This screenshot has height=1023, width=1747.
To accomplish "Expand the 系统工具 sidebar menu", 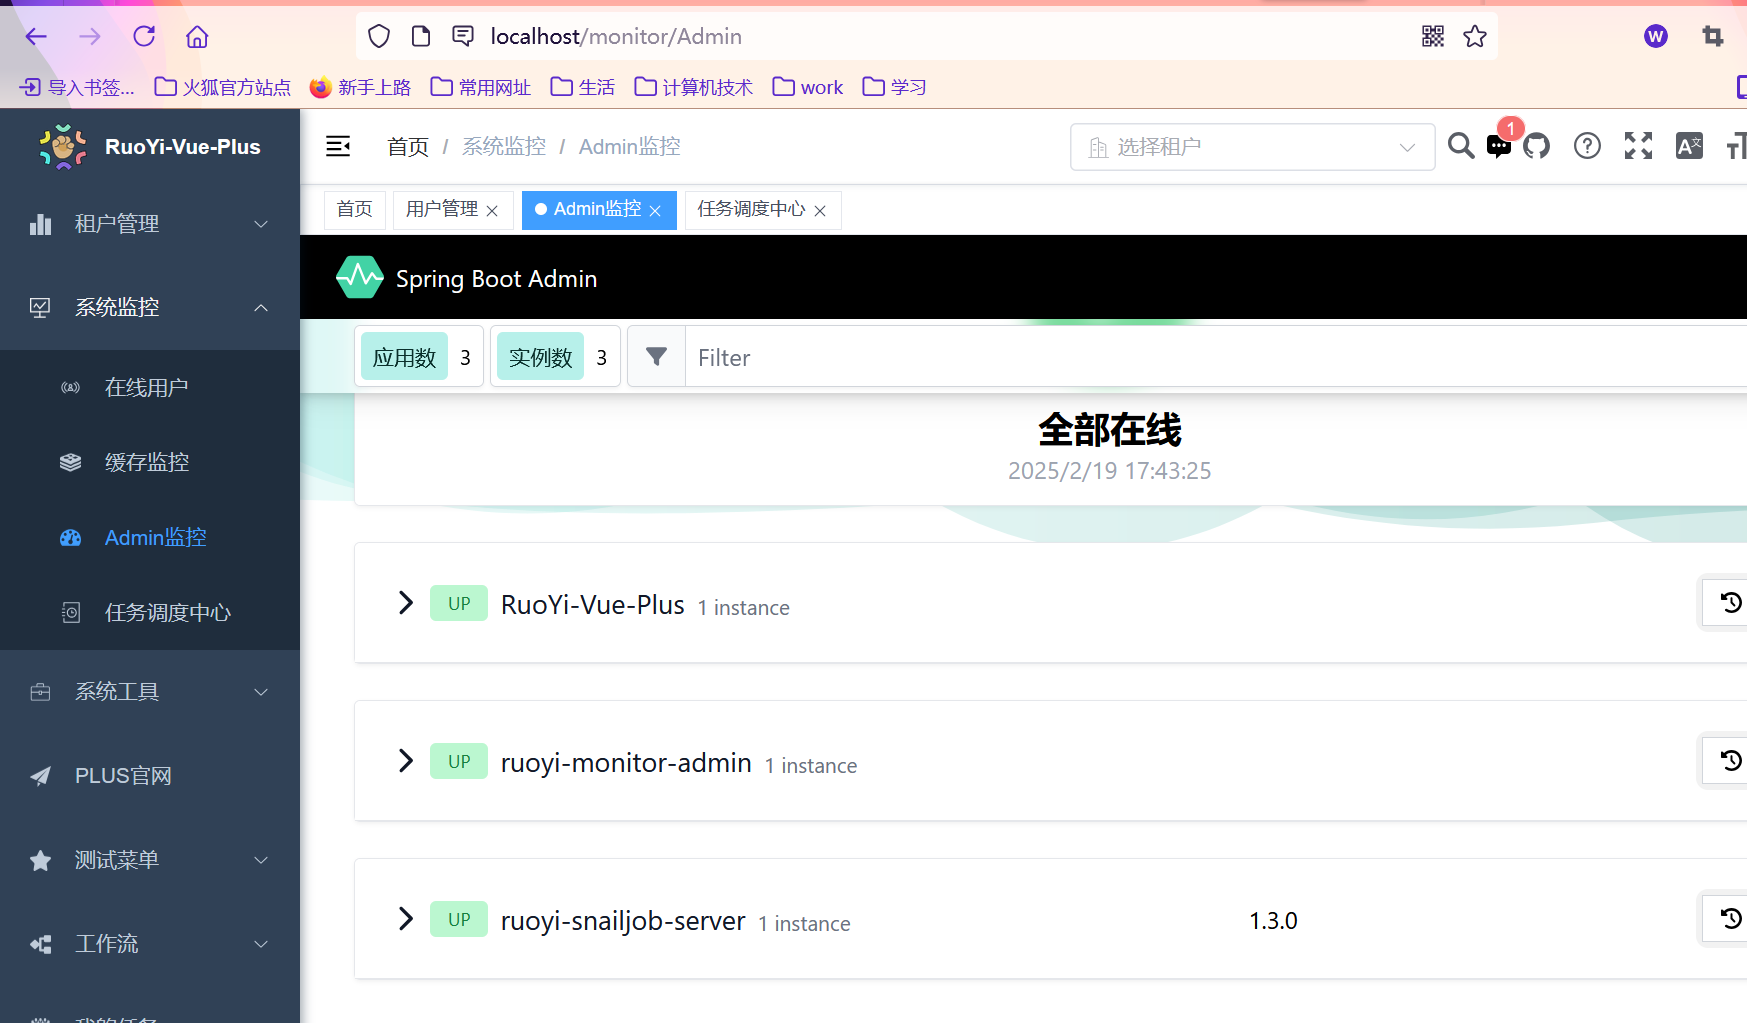I will coord(150,692).
